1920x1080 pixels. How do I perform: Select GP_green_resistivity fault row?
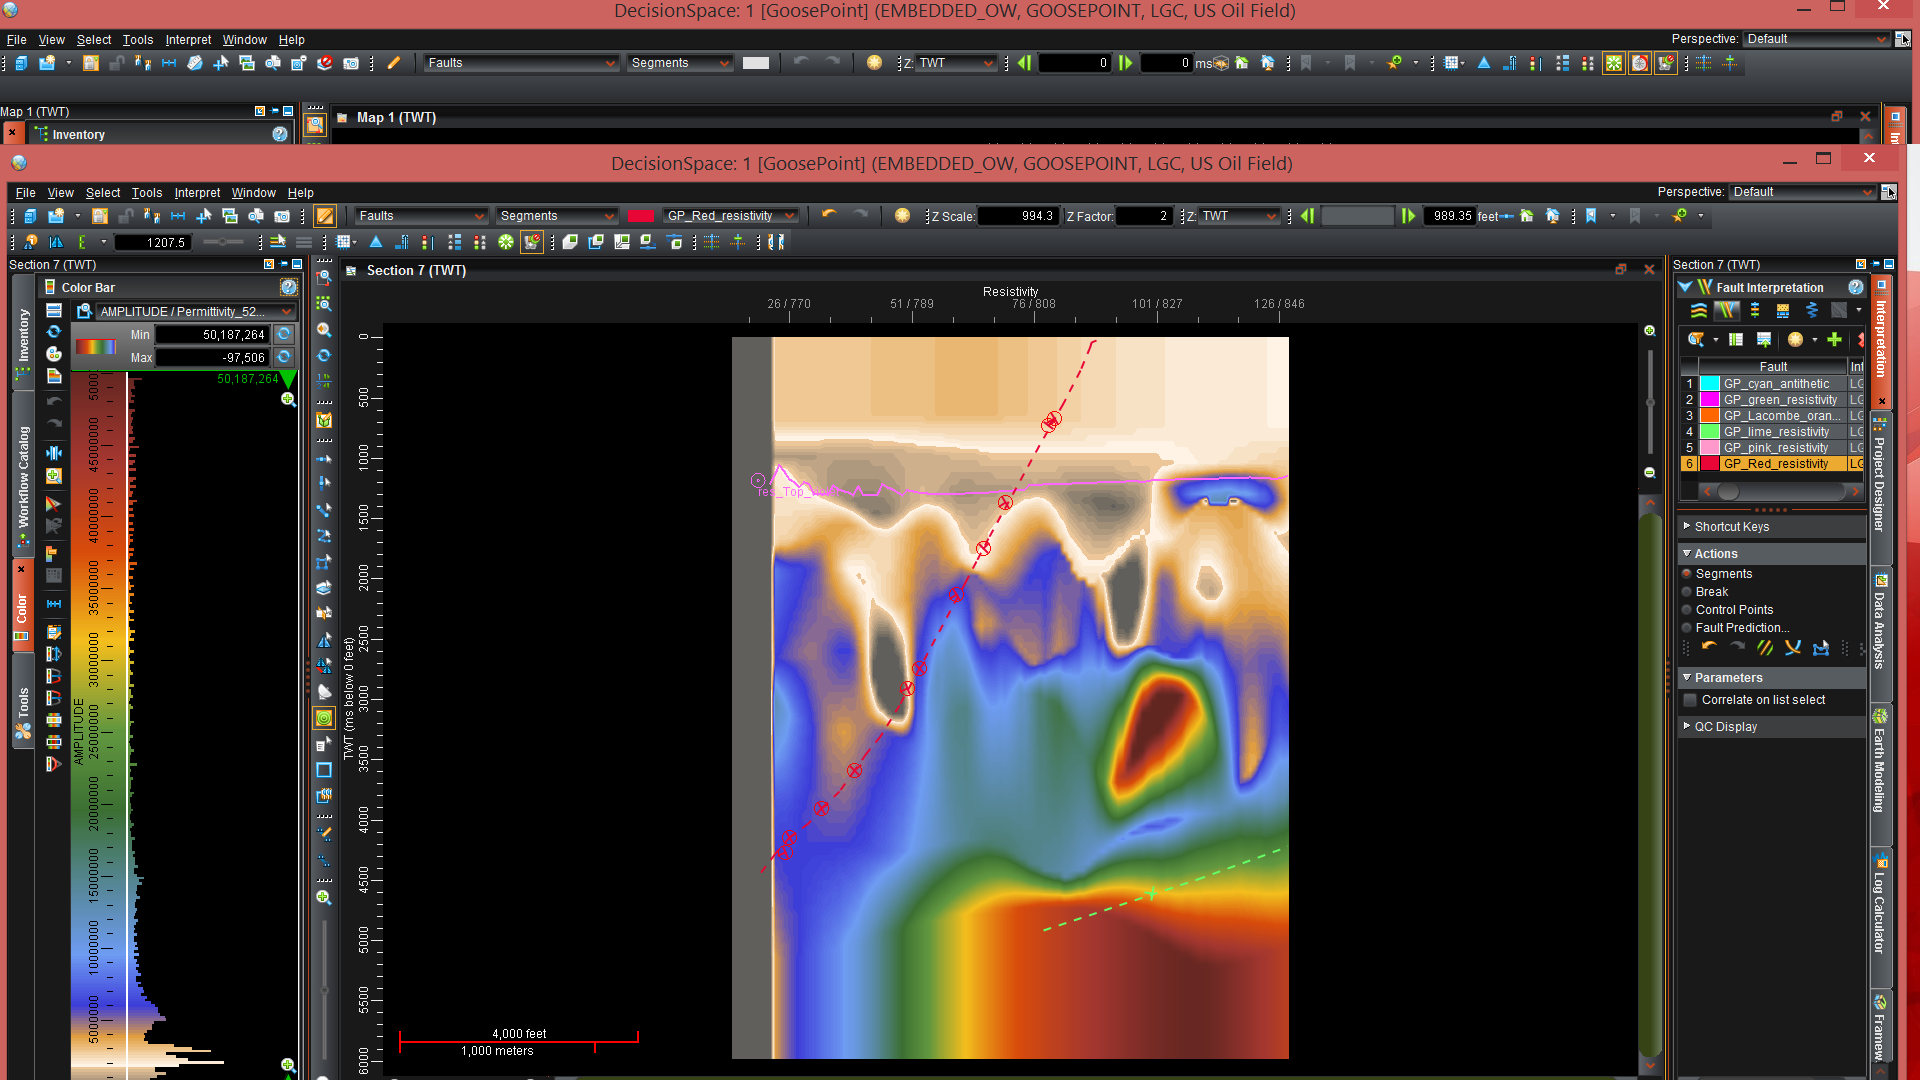[1772, 400]
